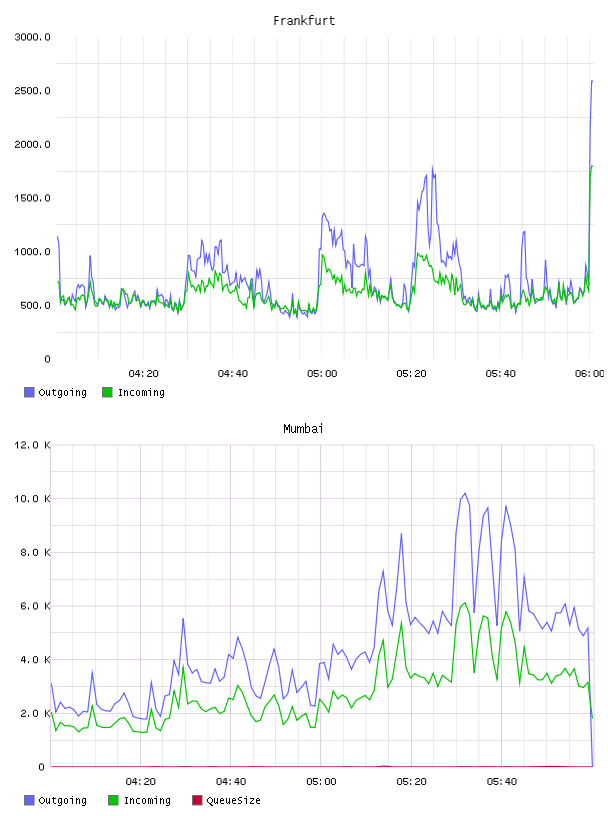
Task: Click the 04:40 time label in Mumbai chart
Action: (231, 782)
